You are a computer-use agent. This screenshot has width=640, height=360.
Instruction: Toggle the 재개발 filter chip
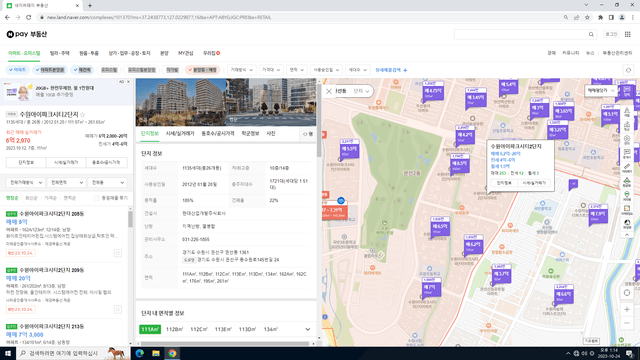point(172,70)
